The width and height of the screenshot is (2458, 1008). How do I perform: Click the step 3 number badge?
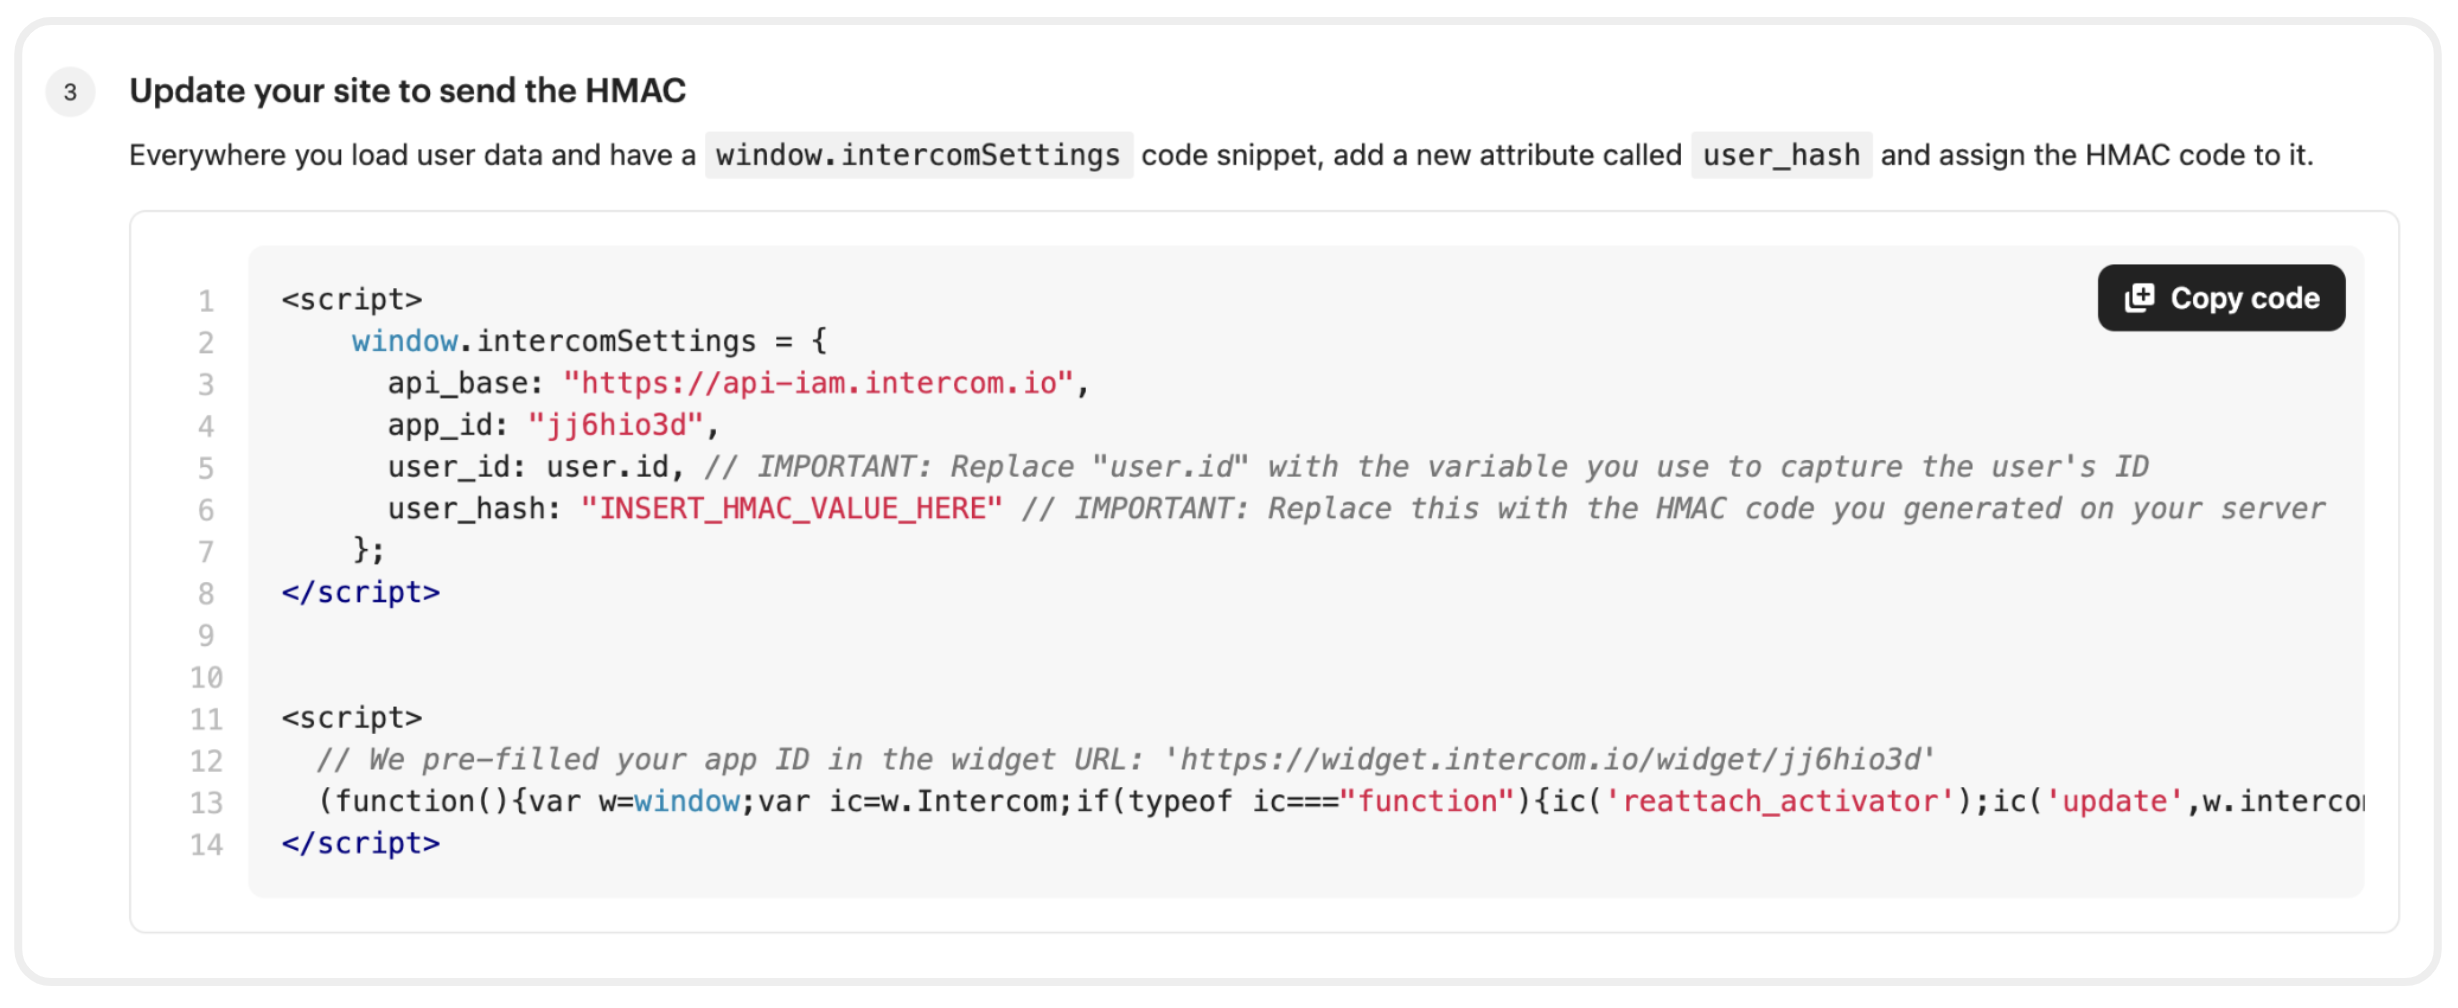coord(70,92)
